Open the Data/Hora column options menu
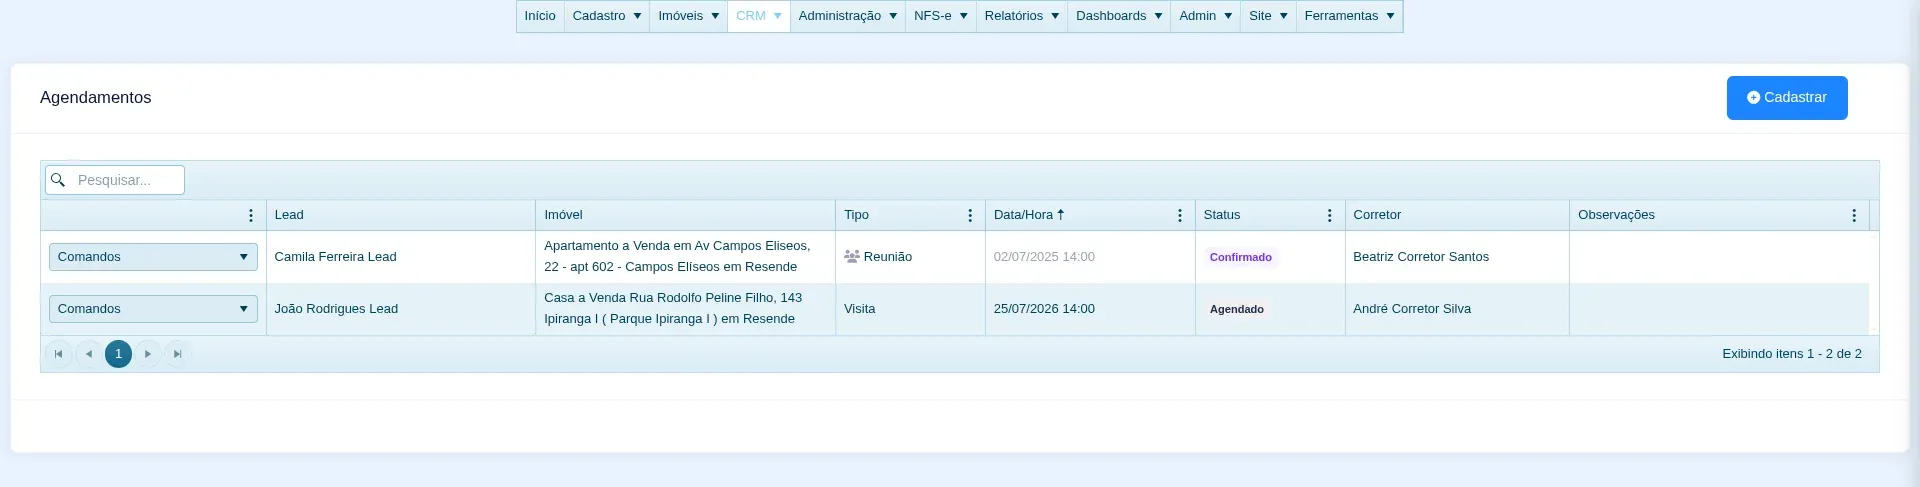The height and width of the screenshot is (487, 1920). point(1179,215)
